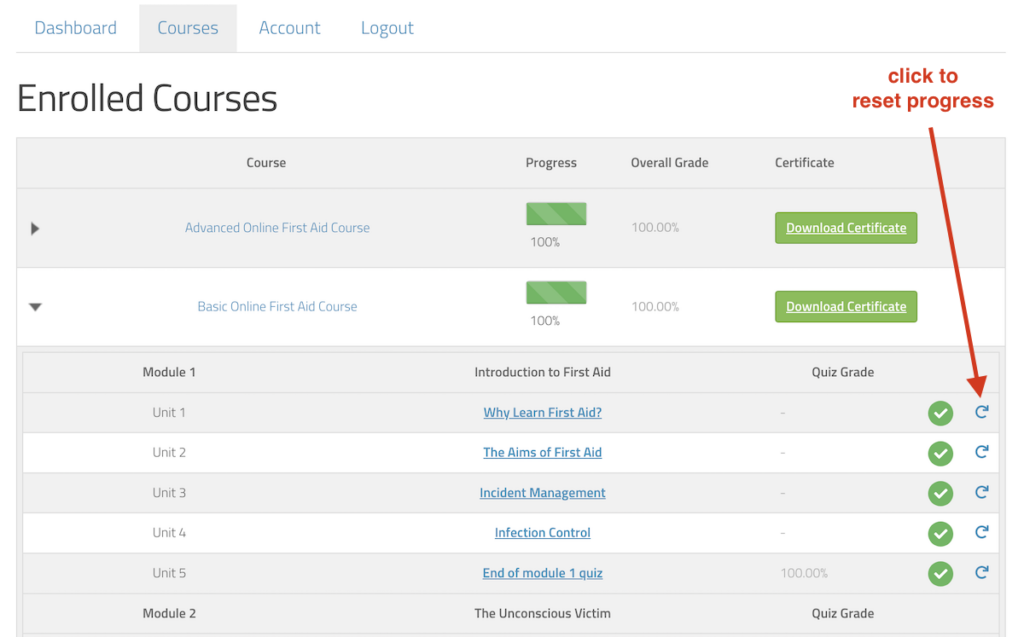Expand the Advanced Online First Aid Course row

click(35, 228)
